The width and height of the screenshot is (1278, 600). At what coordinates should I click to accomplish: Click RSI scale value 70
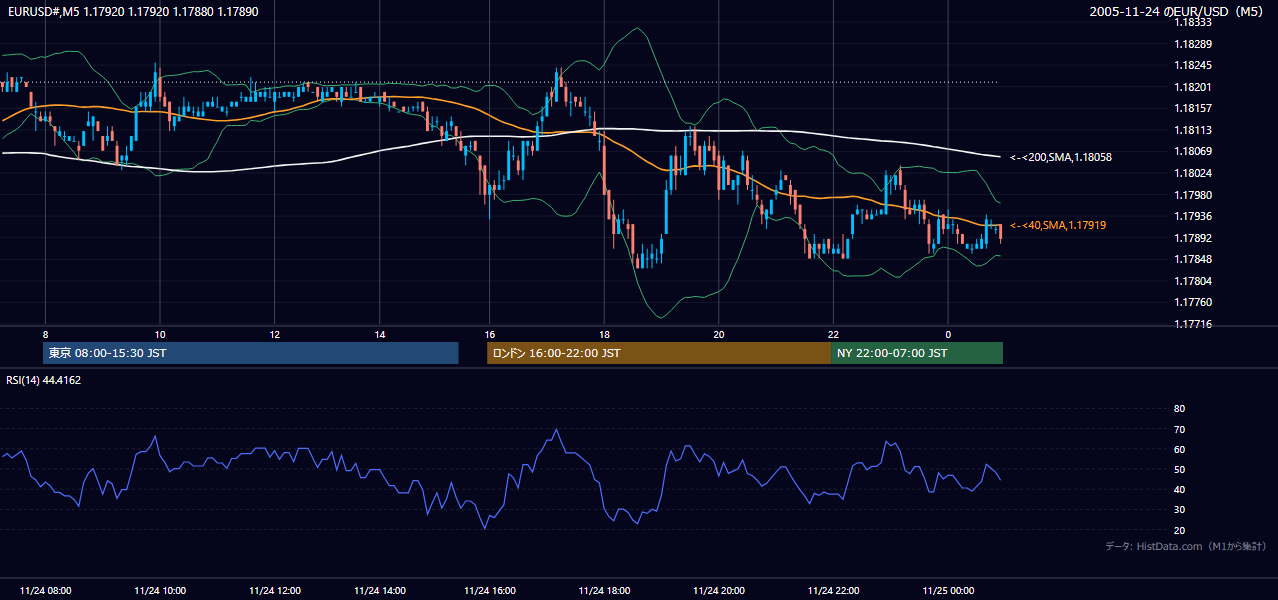(1179, 429)
